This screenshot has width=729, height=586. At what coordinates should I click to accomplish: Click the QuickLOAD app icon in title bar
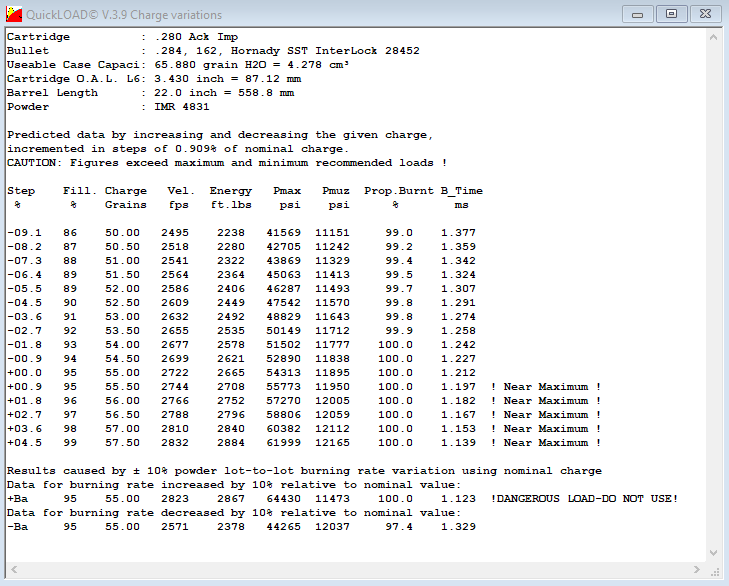coord(14,14)
